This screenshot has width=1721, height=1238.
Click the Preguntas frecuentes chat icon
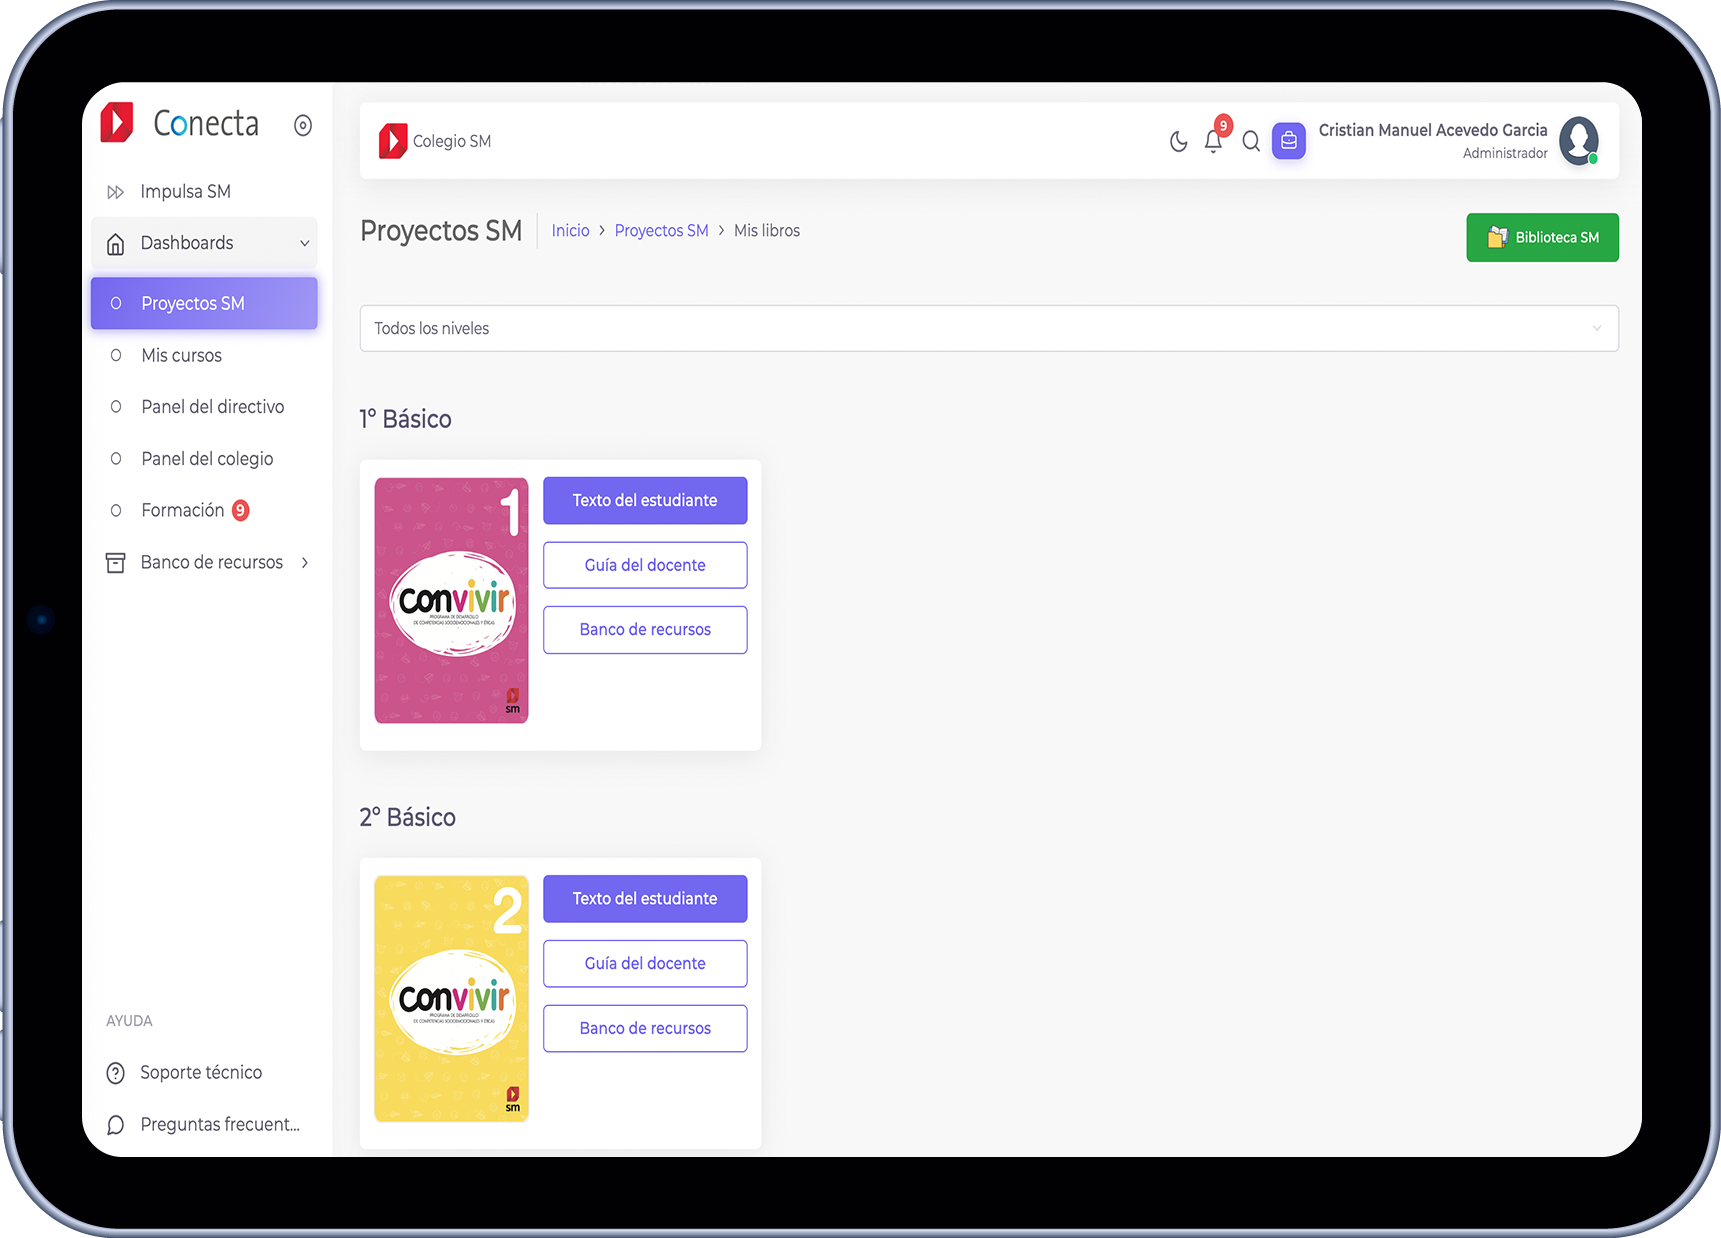point(116,1125)
